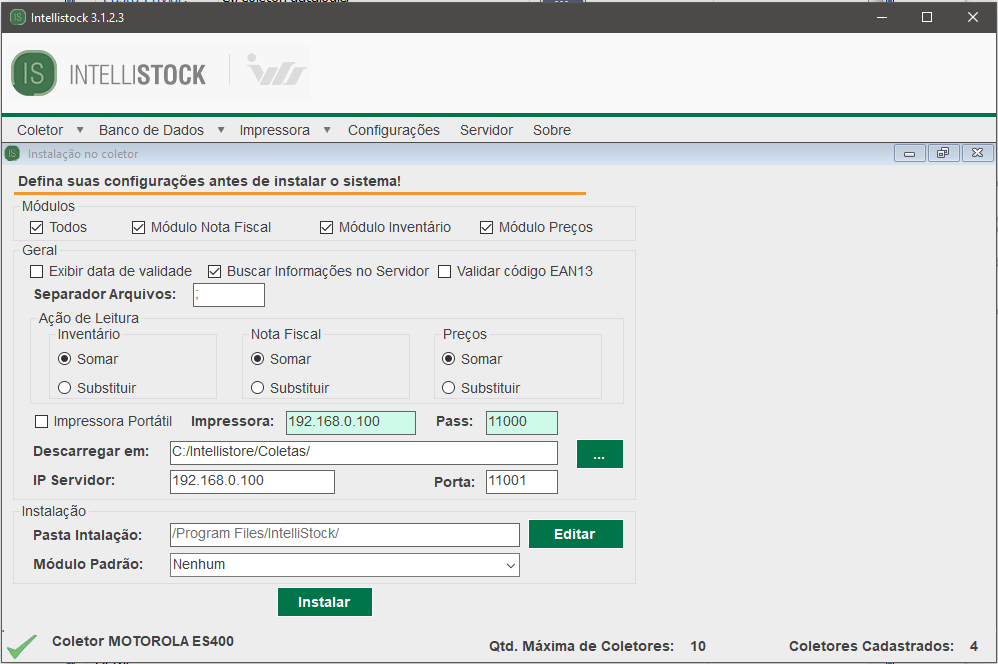Image resolution: width=998 pixels, height=664 pixels.
Task: Open the Configurações menu
Action: click(393, 130)
